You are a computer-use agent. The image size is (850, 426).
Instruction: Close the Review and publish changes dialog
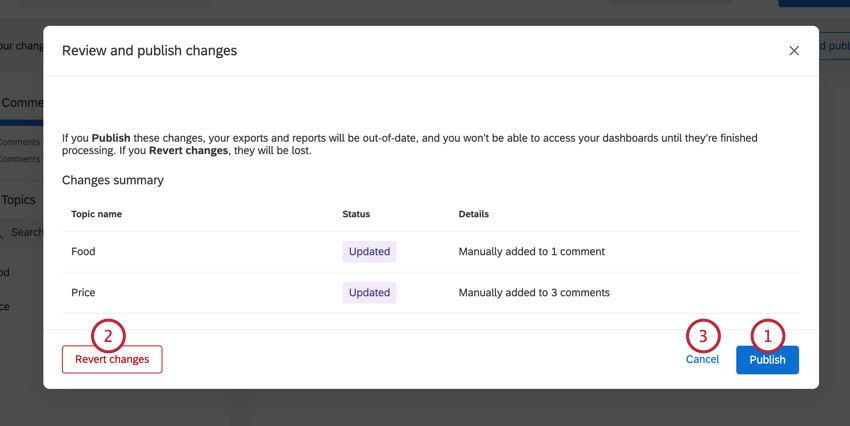click(x=794, y=51)
